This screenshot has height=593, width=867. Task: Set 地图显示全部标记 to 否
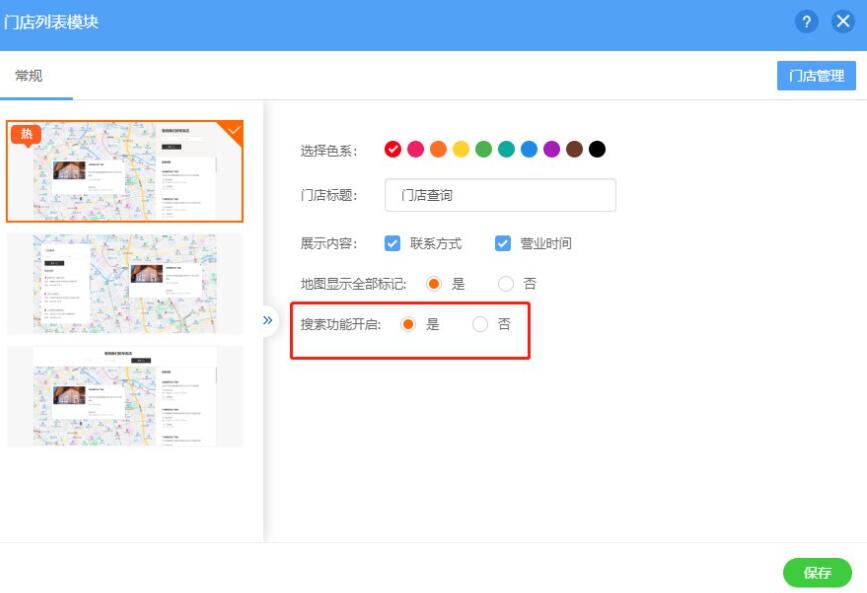click(506, 284)
